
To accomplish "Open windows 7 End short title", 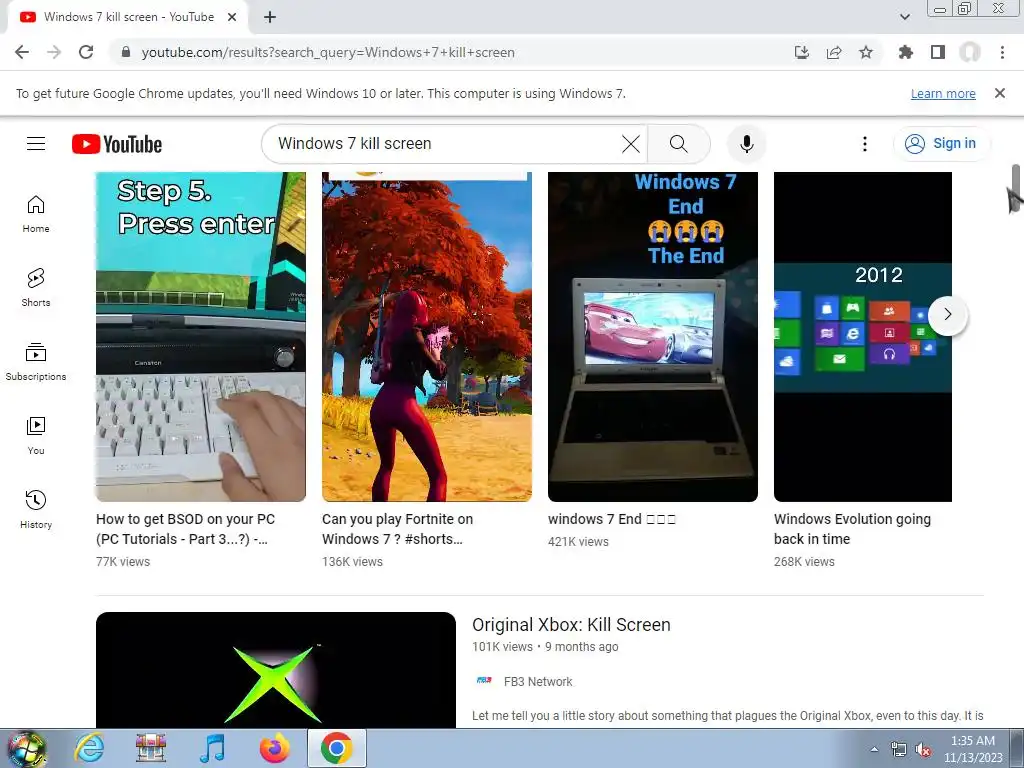I will point(612,519).
